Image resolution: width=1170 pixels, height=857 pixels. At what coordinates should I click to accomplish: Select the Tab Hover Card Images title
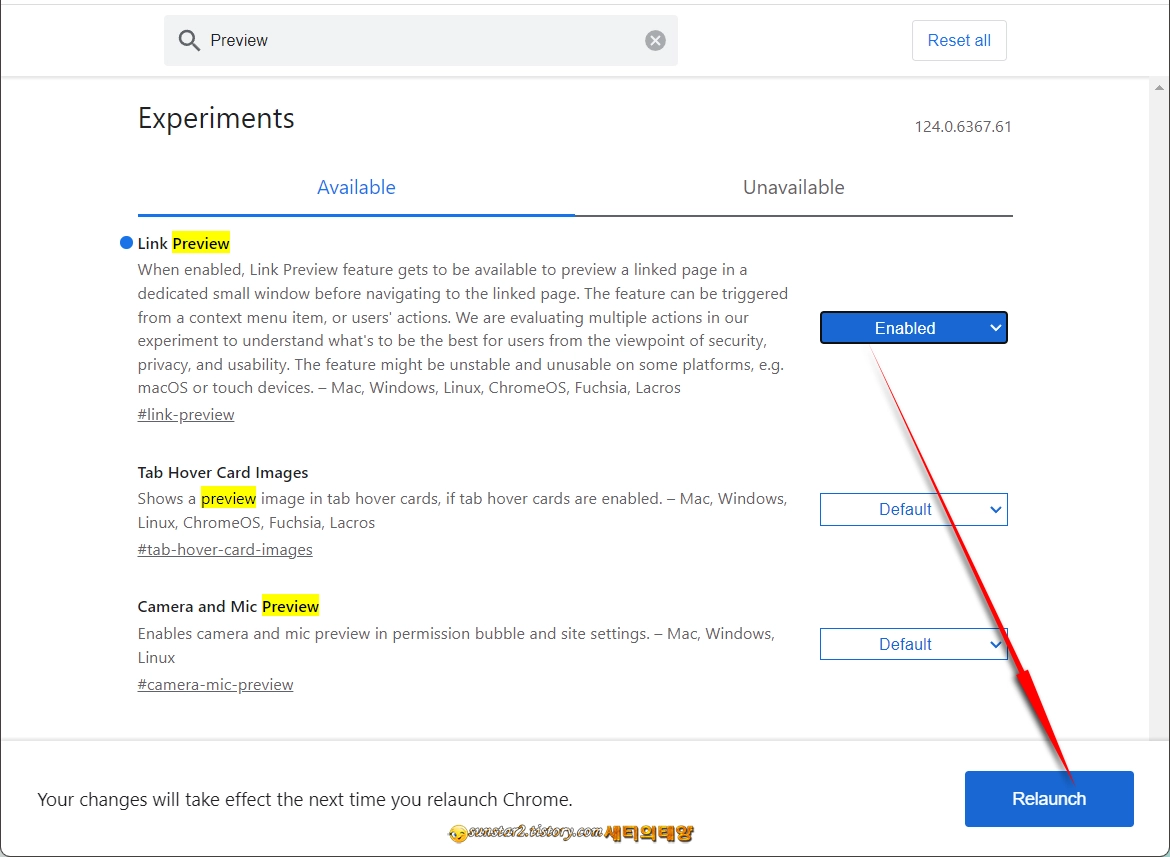[222, 473]
